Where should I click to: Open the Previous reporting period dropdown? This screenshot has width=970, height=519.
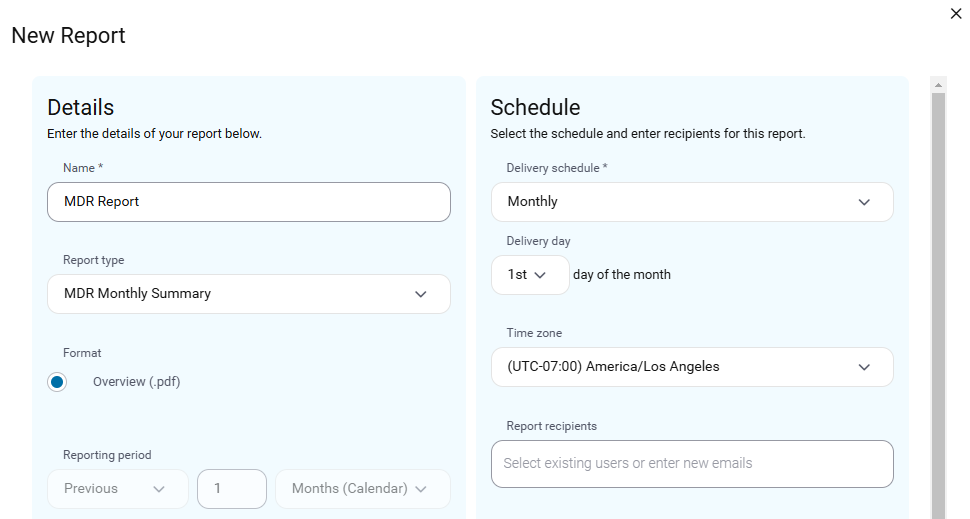(118, 489)
